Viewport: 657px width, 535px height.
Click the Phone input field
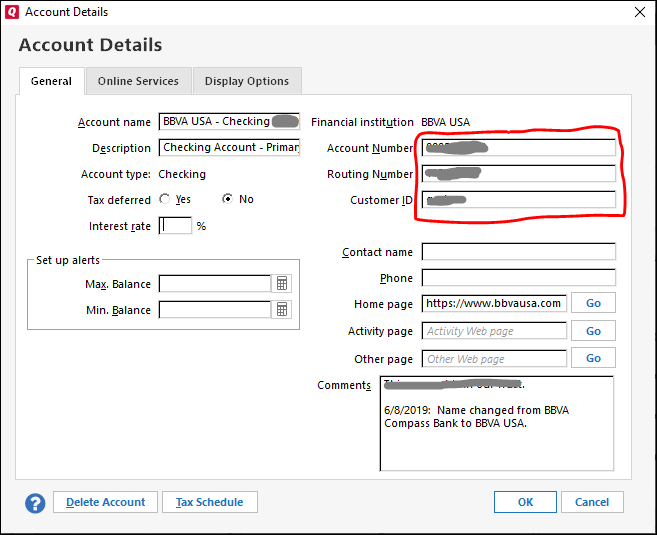(x=519, y=278)
